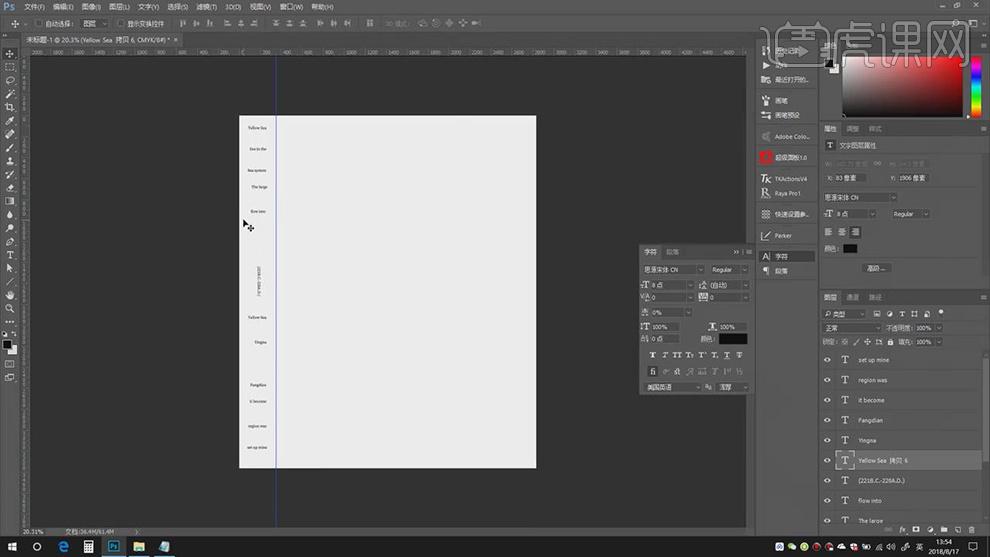Hide the 'Fangdian' layer
Image resolution: width=990 pixels, height=557 pixels.
827,420
